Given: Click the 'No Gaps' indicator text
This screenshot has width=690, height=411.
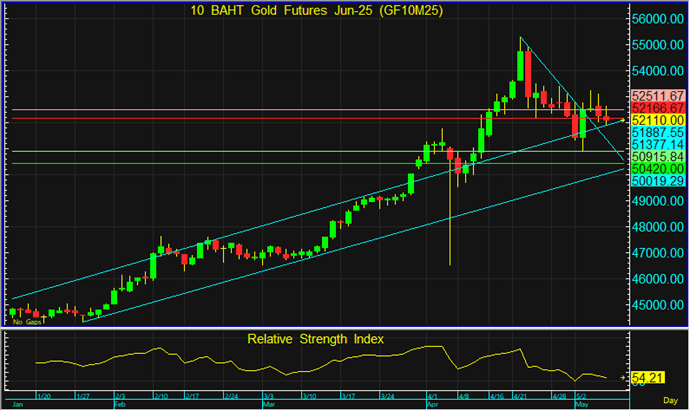Looking at the screenshot, I should (x=27, y=322).
